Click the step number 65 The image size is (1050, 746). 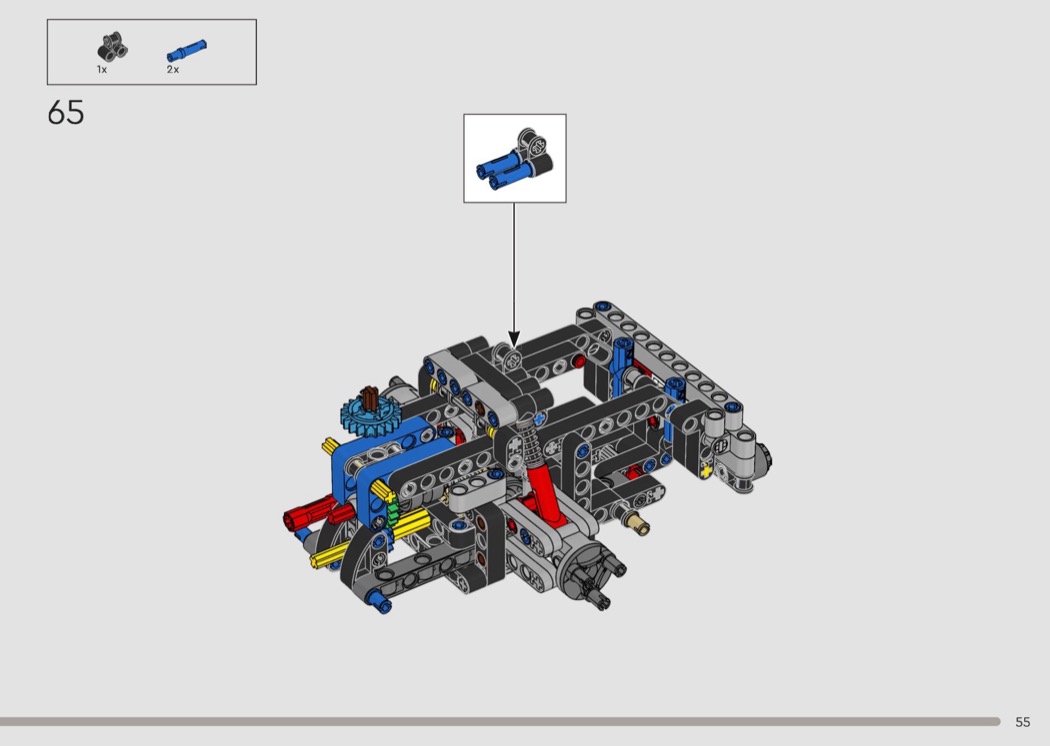[66, 113]
